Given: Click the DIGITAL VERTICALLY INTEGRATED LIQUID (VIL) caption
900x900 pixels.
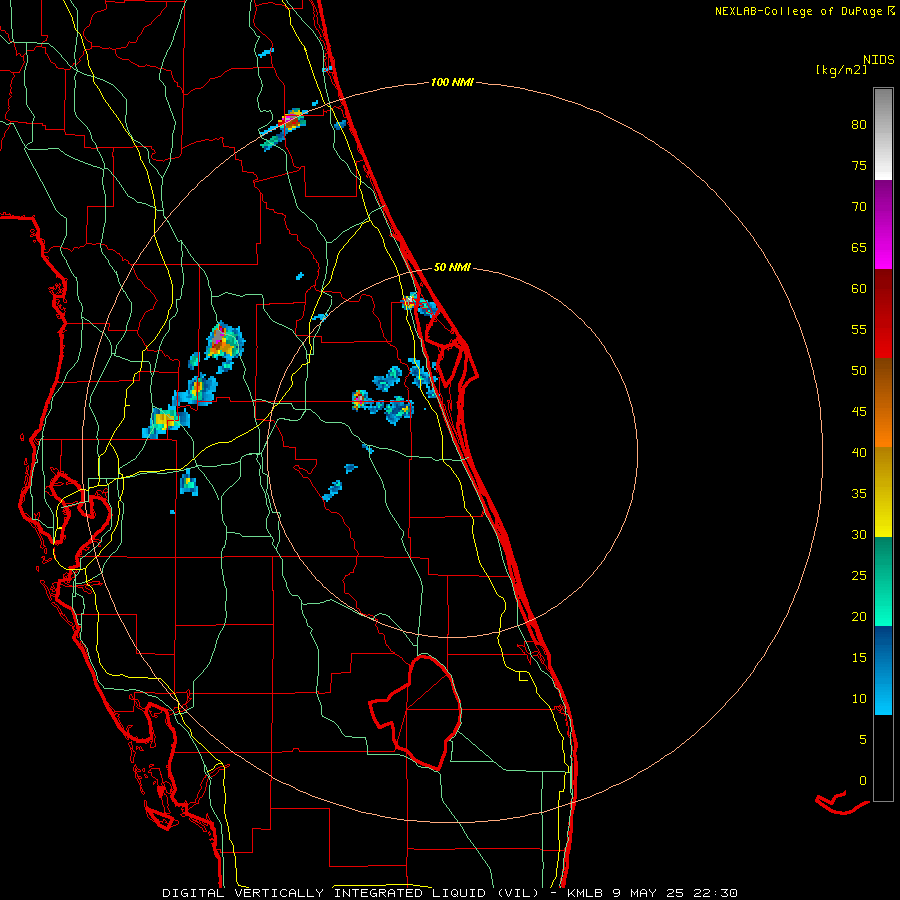Looking at the screenshot, I should 351,893.
